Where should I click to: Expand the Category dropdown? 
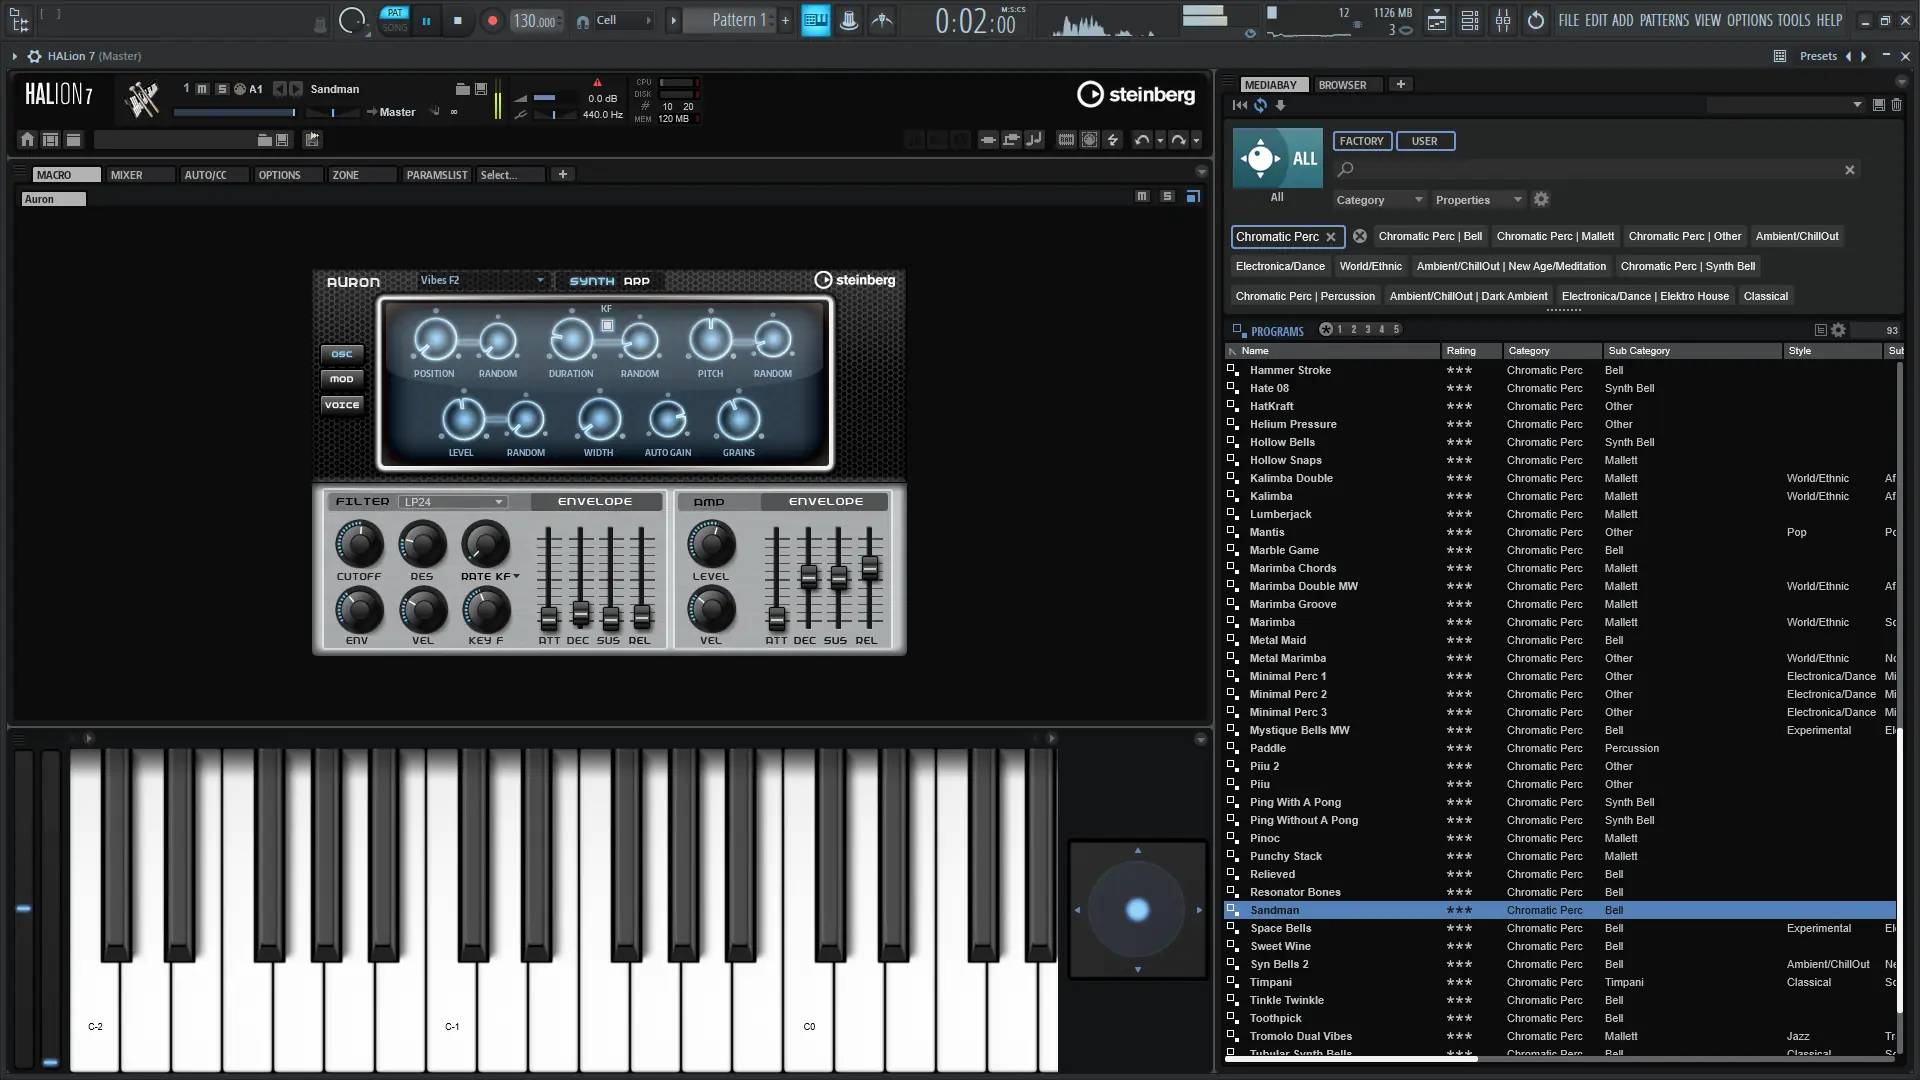[1378, 200]
